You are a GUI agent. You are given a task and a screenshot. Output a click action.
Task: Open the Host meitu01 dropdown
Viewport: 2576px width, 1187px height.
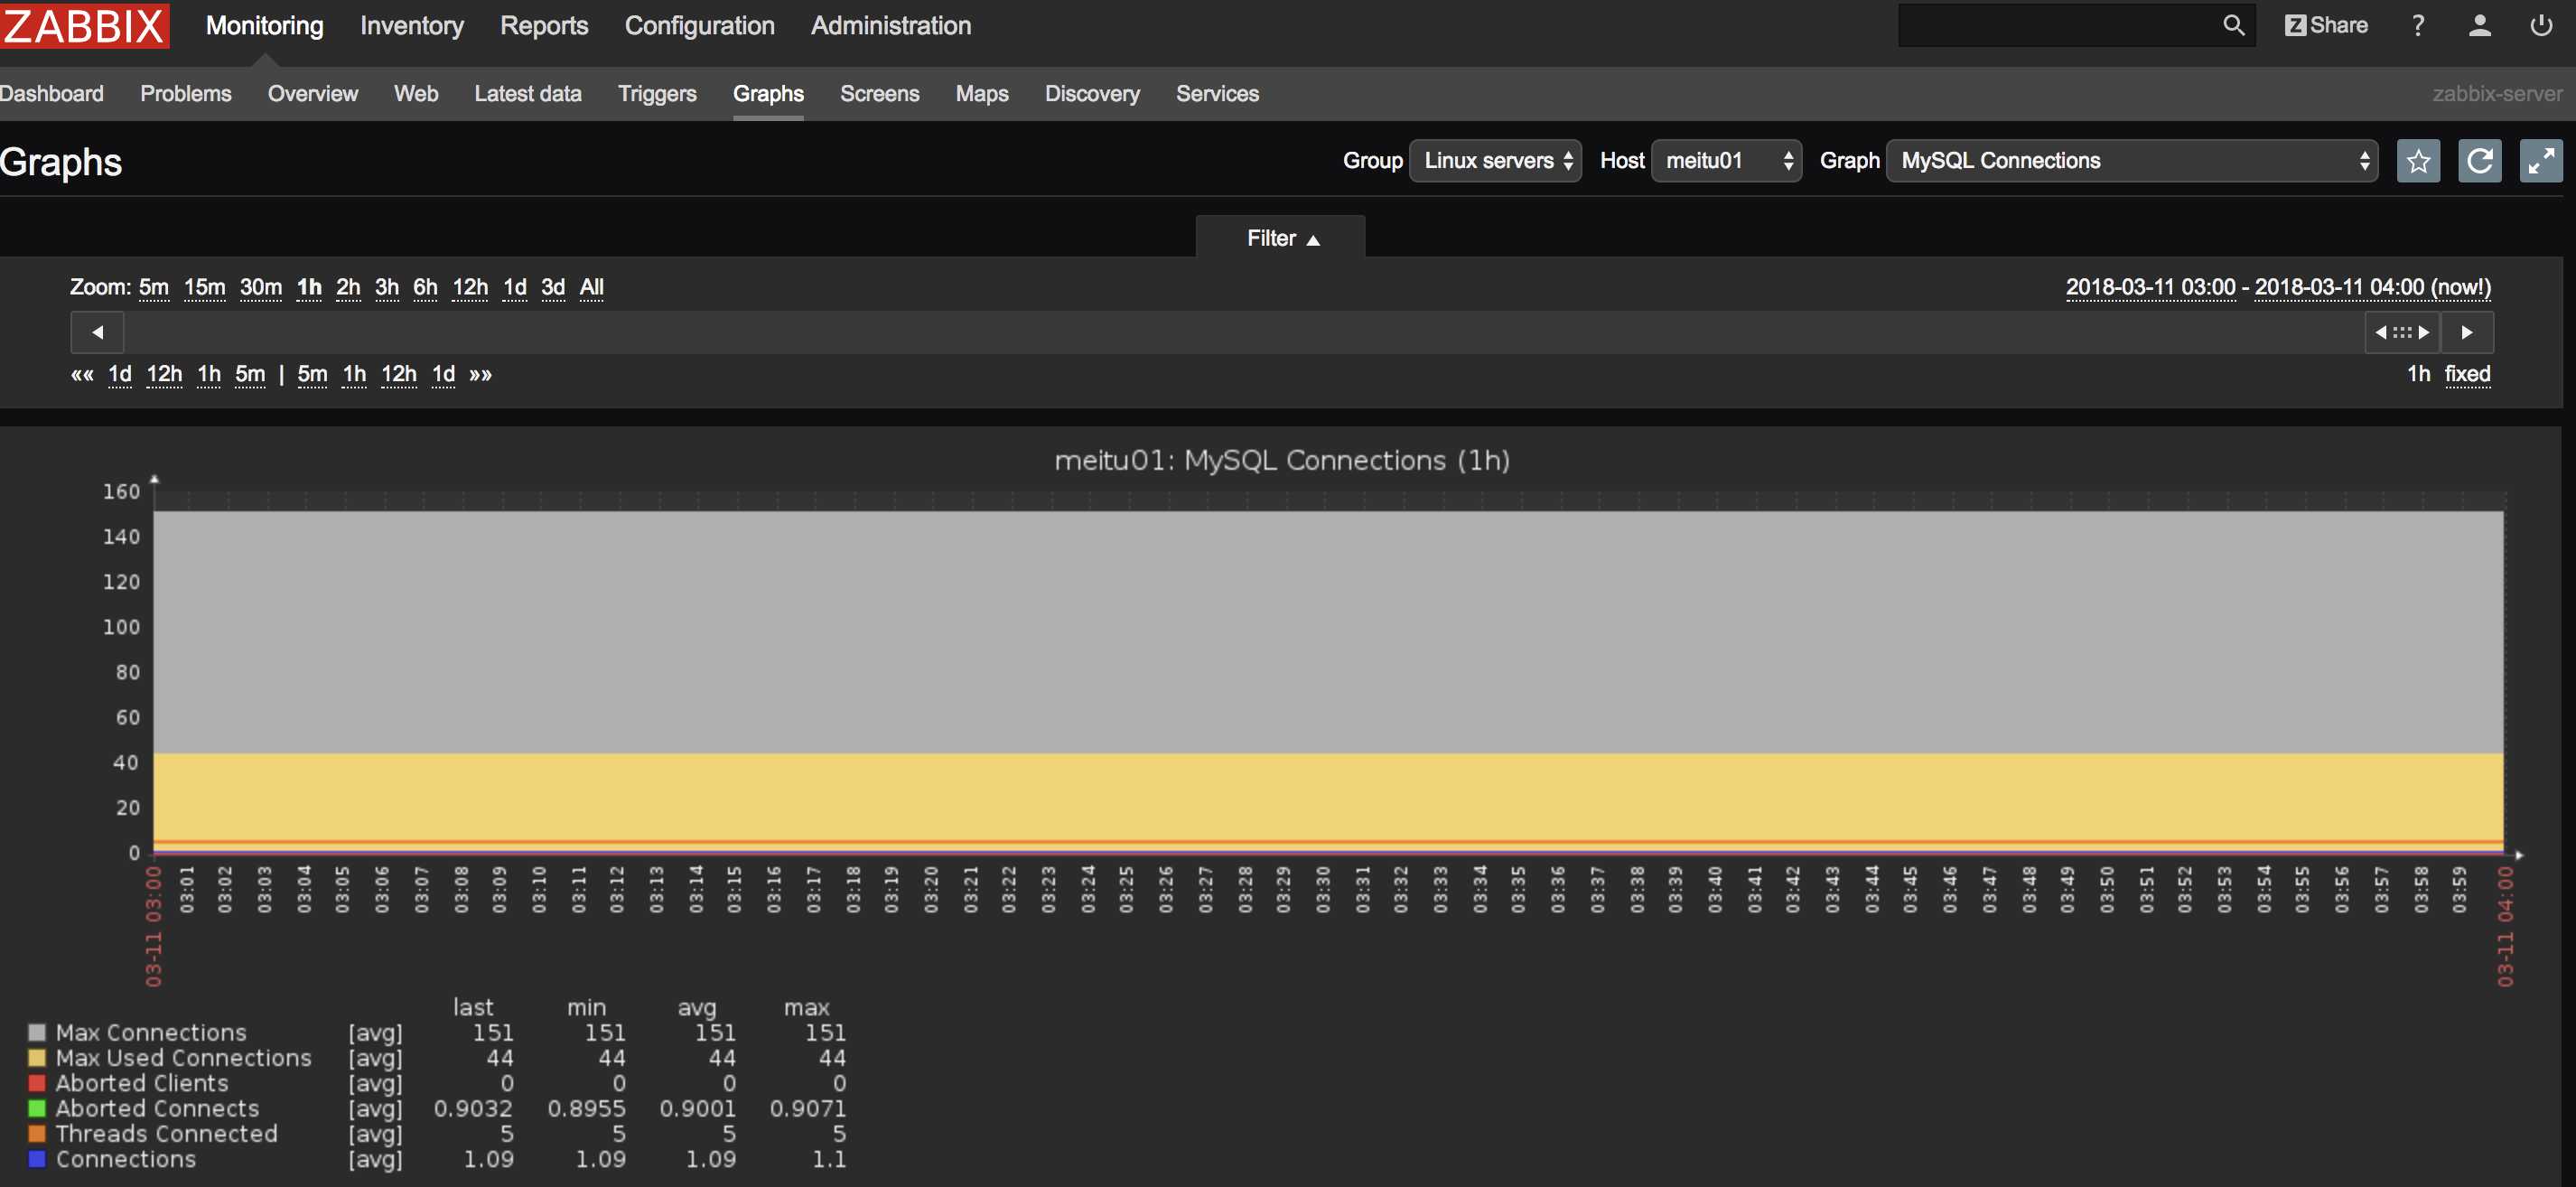(x=1725, y=160)
